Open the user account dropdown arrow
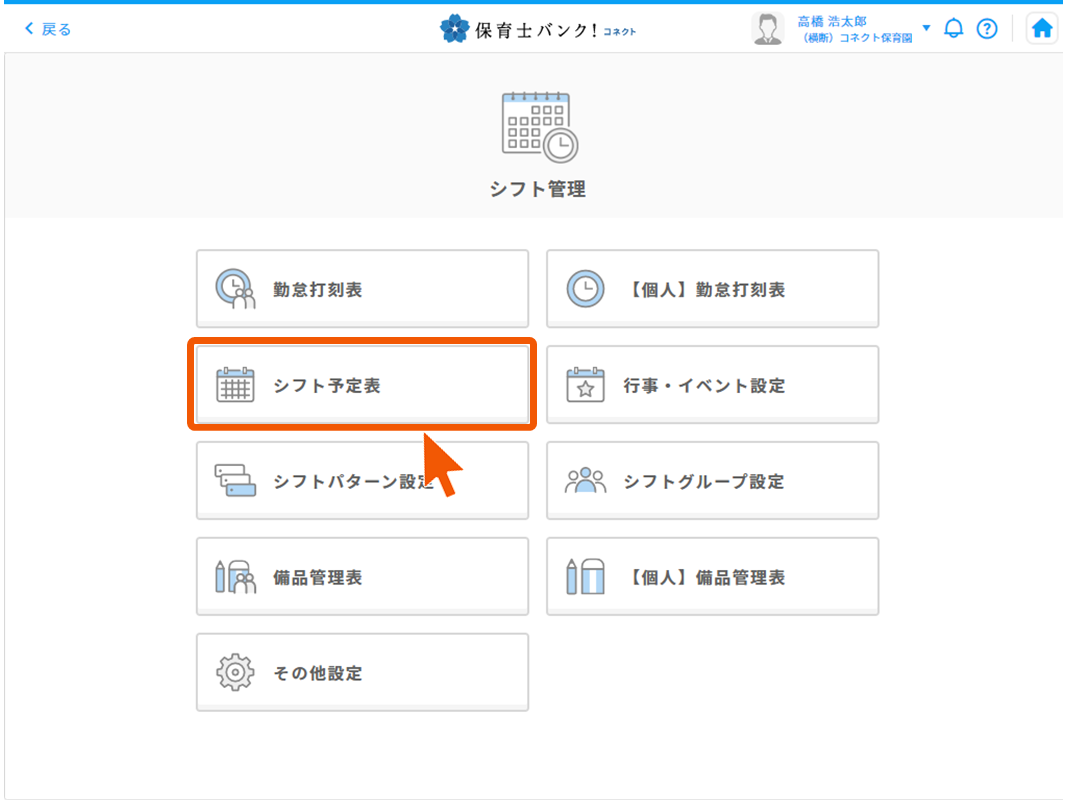 928,28
